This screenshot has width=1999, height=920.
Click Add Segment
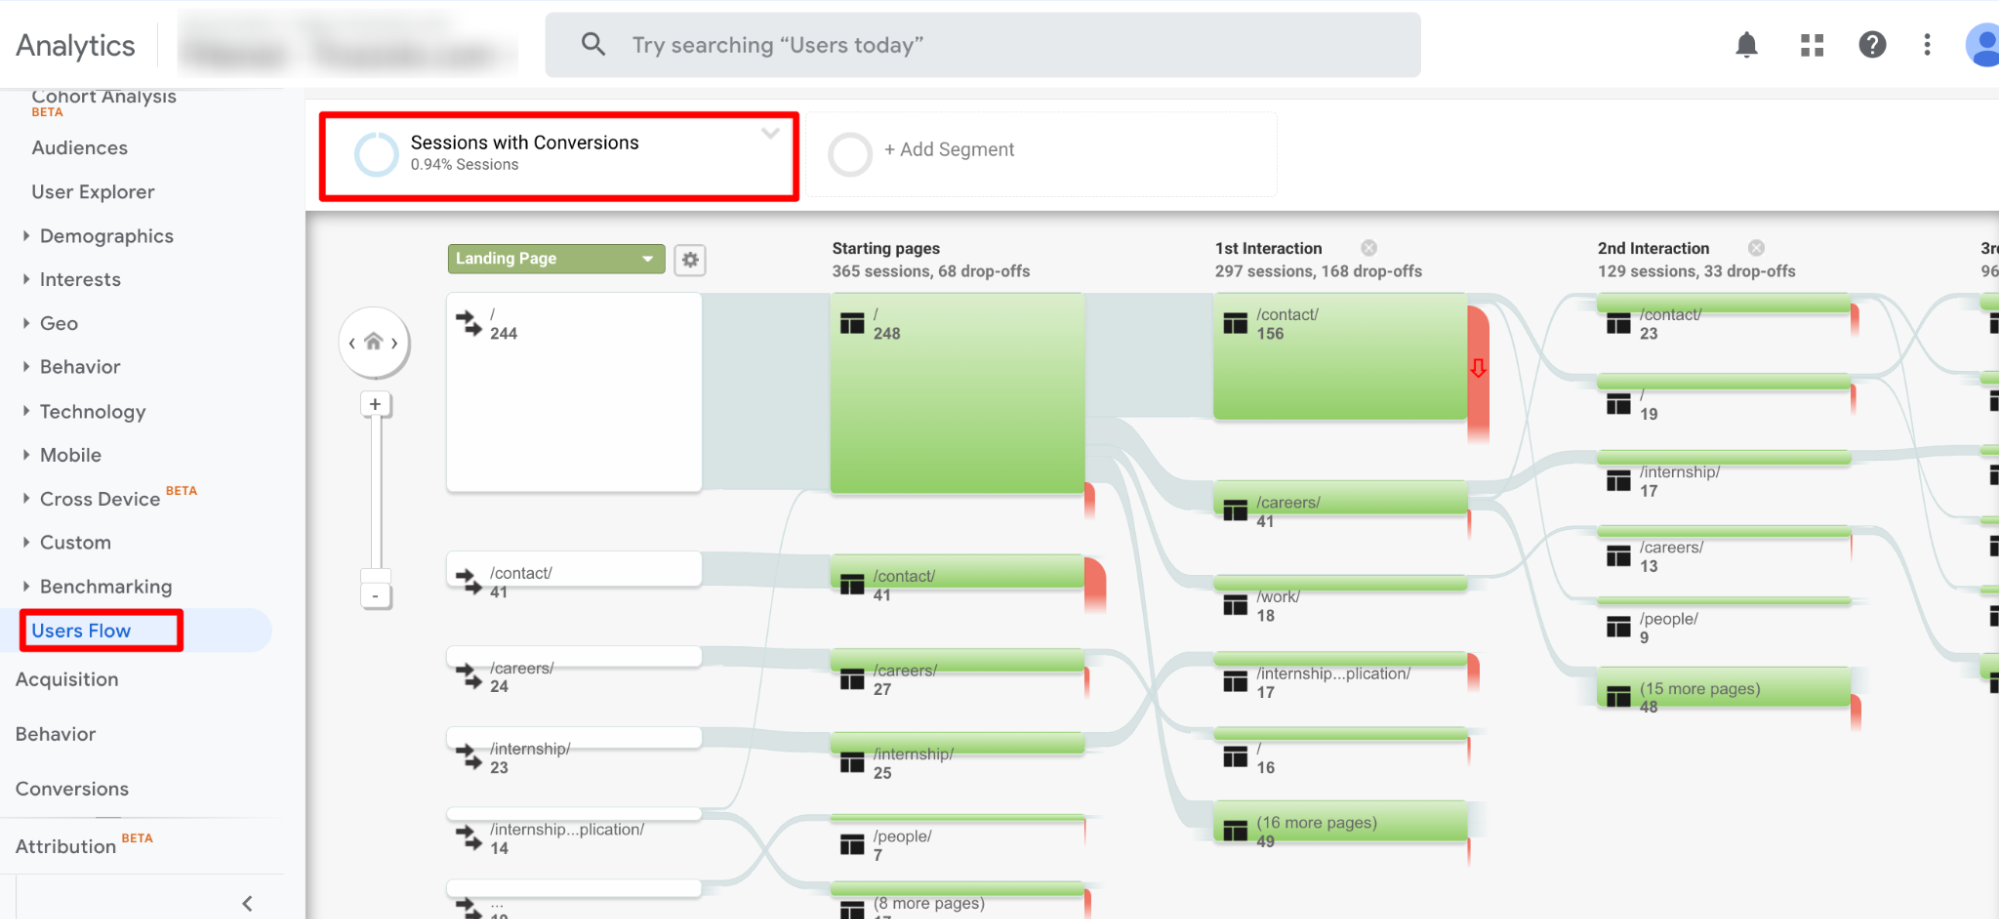click(948, 149)
